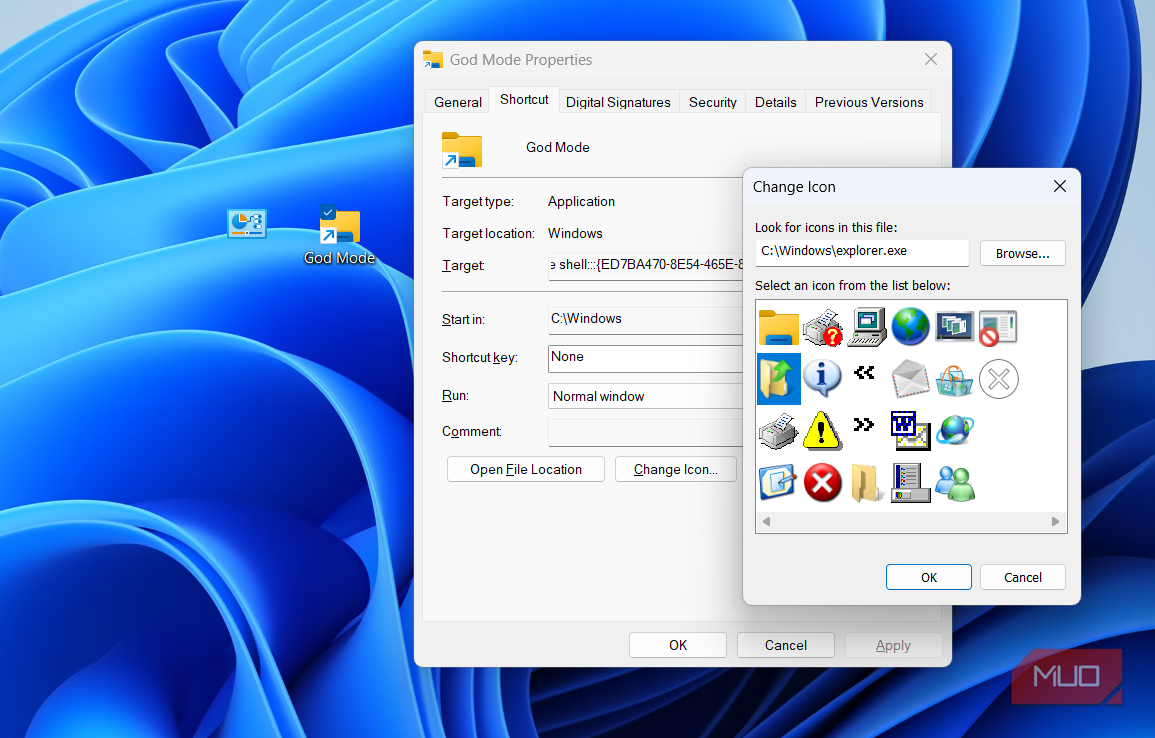Open the General tab
Screen dimensions: 1155x738
pos(457,102)
